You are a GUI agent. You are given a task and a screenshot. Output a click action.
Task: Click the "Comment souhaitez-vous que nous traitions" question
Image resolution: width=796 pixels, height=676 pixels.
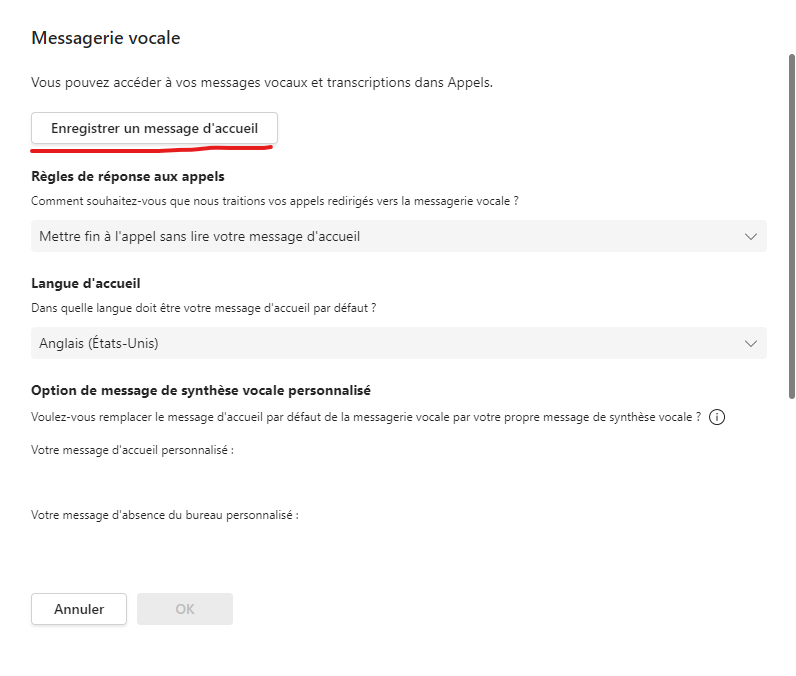(275, 201)
